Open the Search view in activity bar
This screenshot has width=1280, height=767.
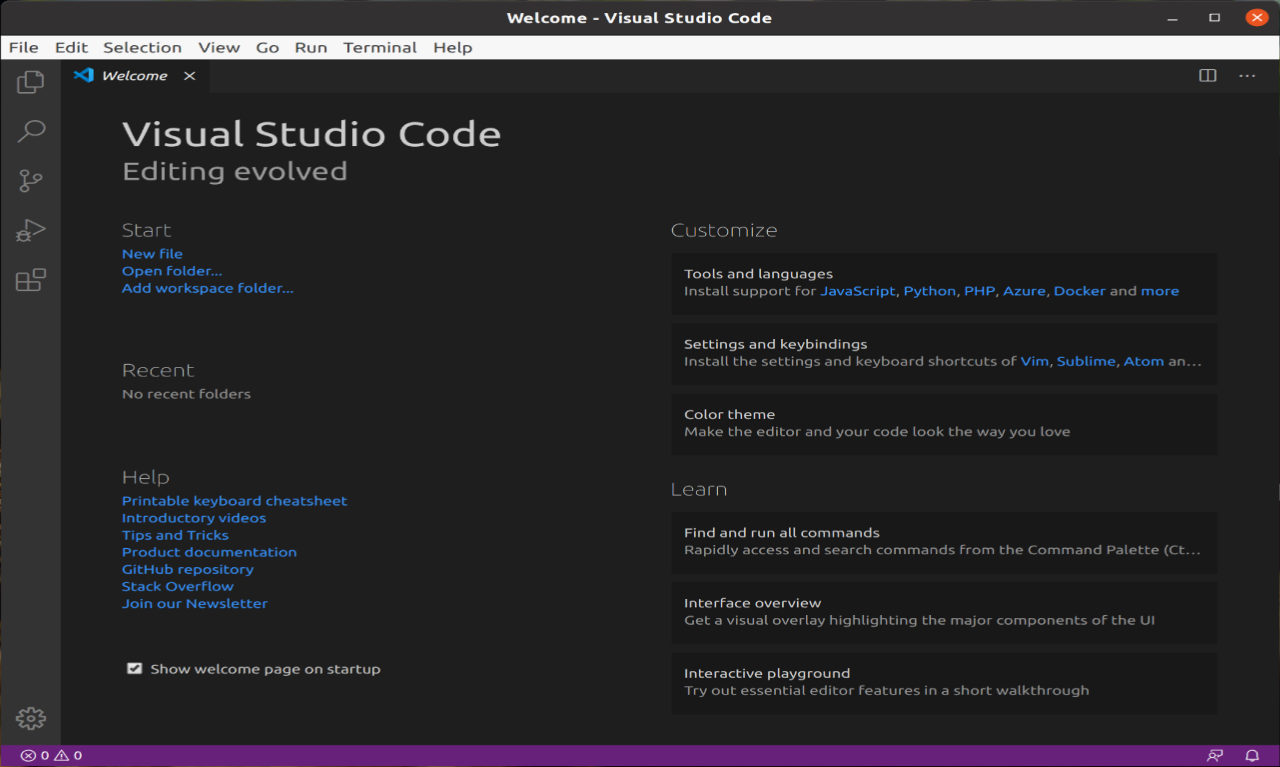(31, 131)
